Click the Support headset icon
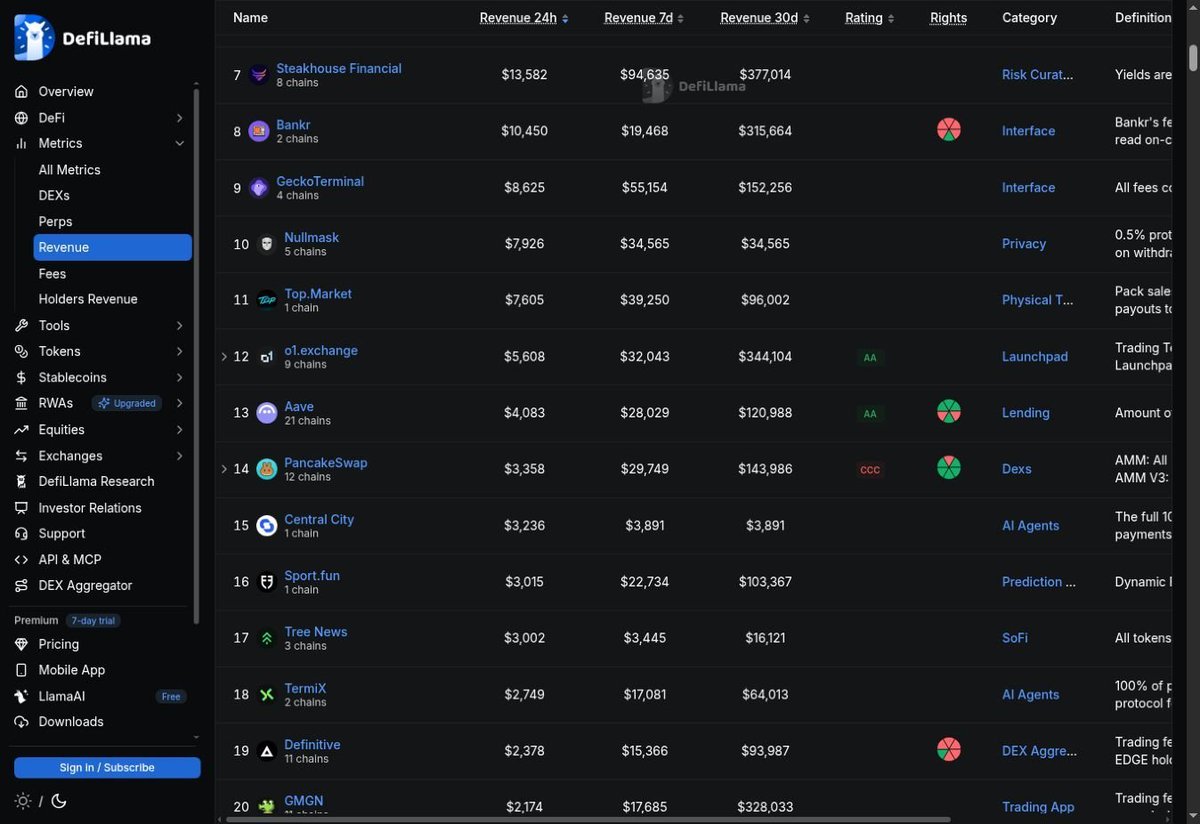Image resolution: width=1200 pixels, height=824 pixels. (x=21, y=533)
